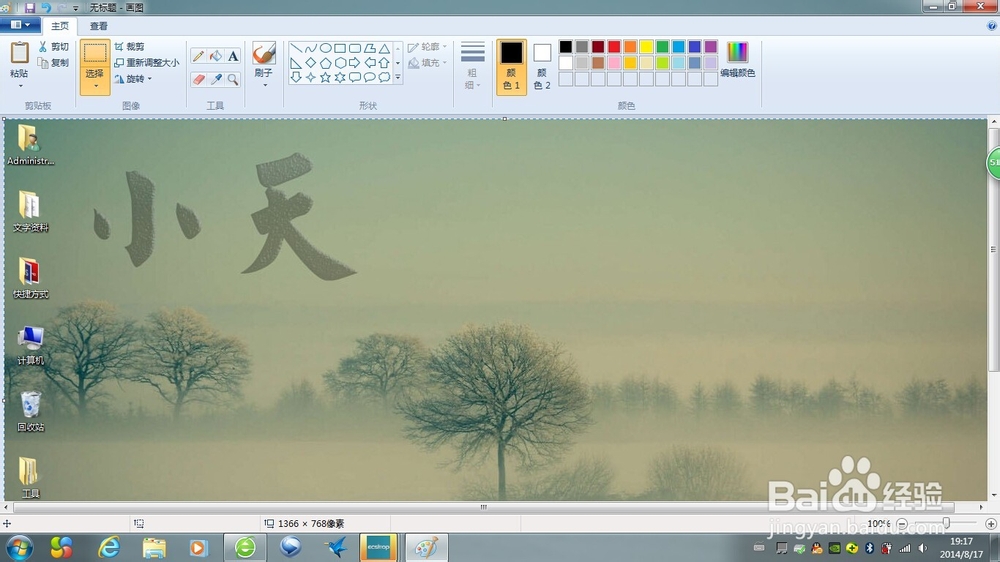
Task: Choose the Rounded rectangle shape
Action: click(355, 48)
